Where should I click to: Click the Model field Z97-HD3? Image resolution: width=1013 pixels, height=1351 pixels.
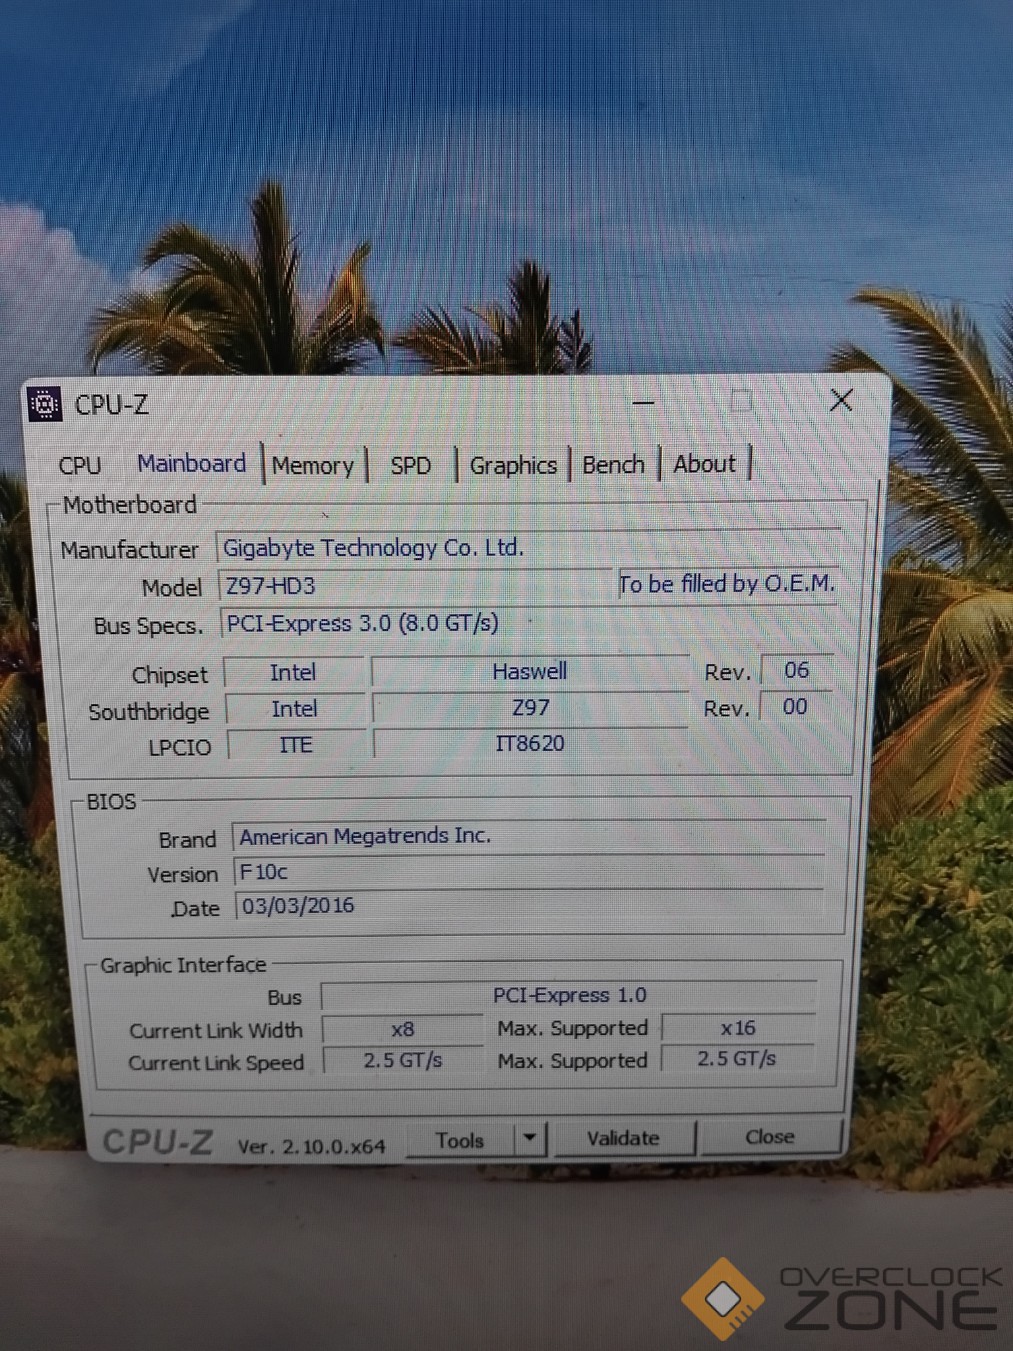[x=413, y=586]
